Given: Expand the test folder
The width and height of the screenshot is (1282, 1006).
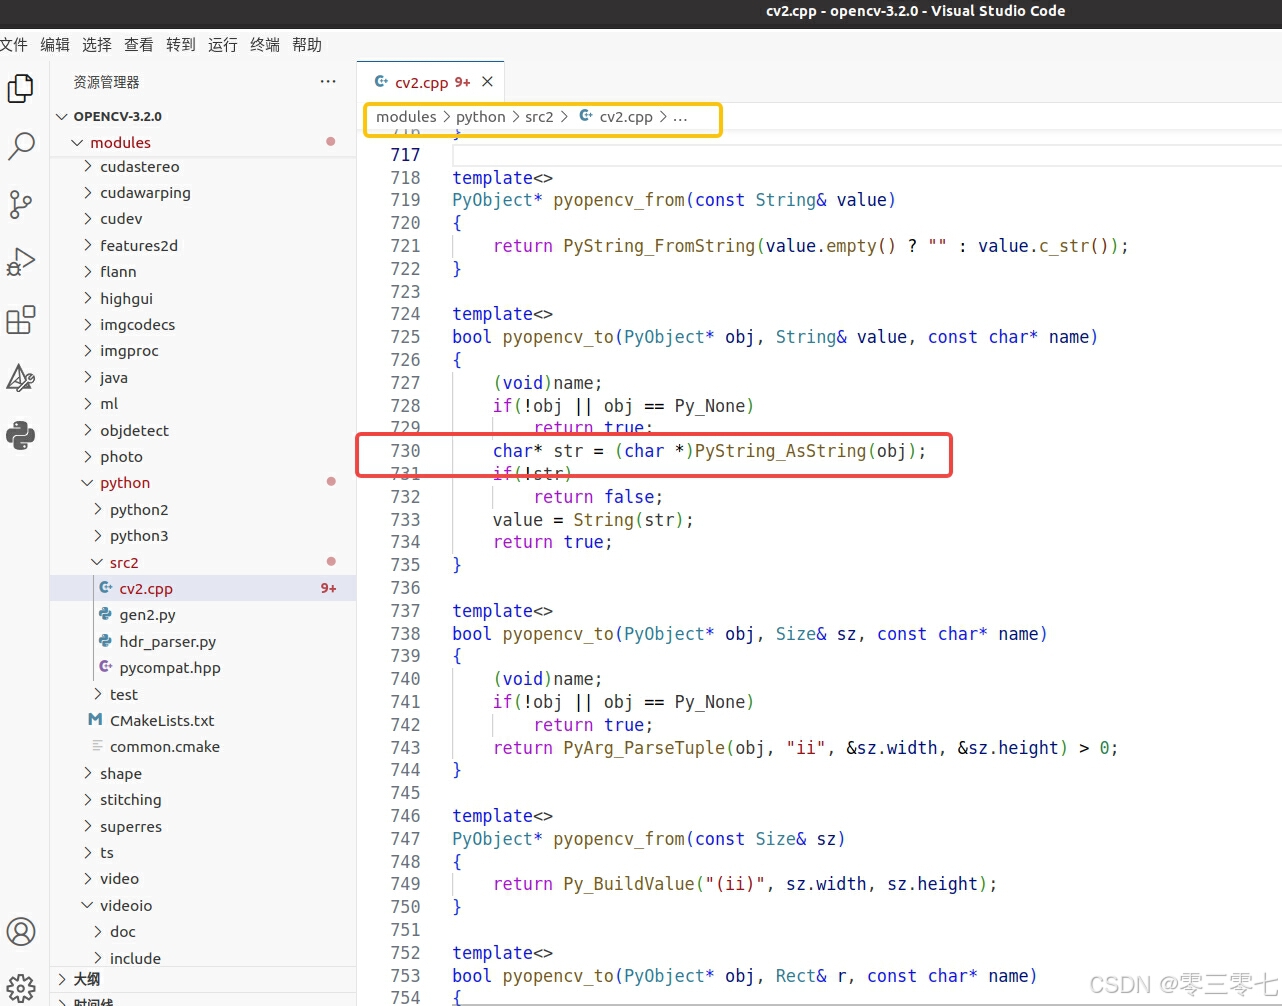Looking at the screenshot, I should pyautogui.click(x=203, y=695).
